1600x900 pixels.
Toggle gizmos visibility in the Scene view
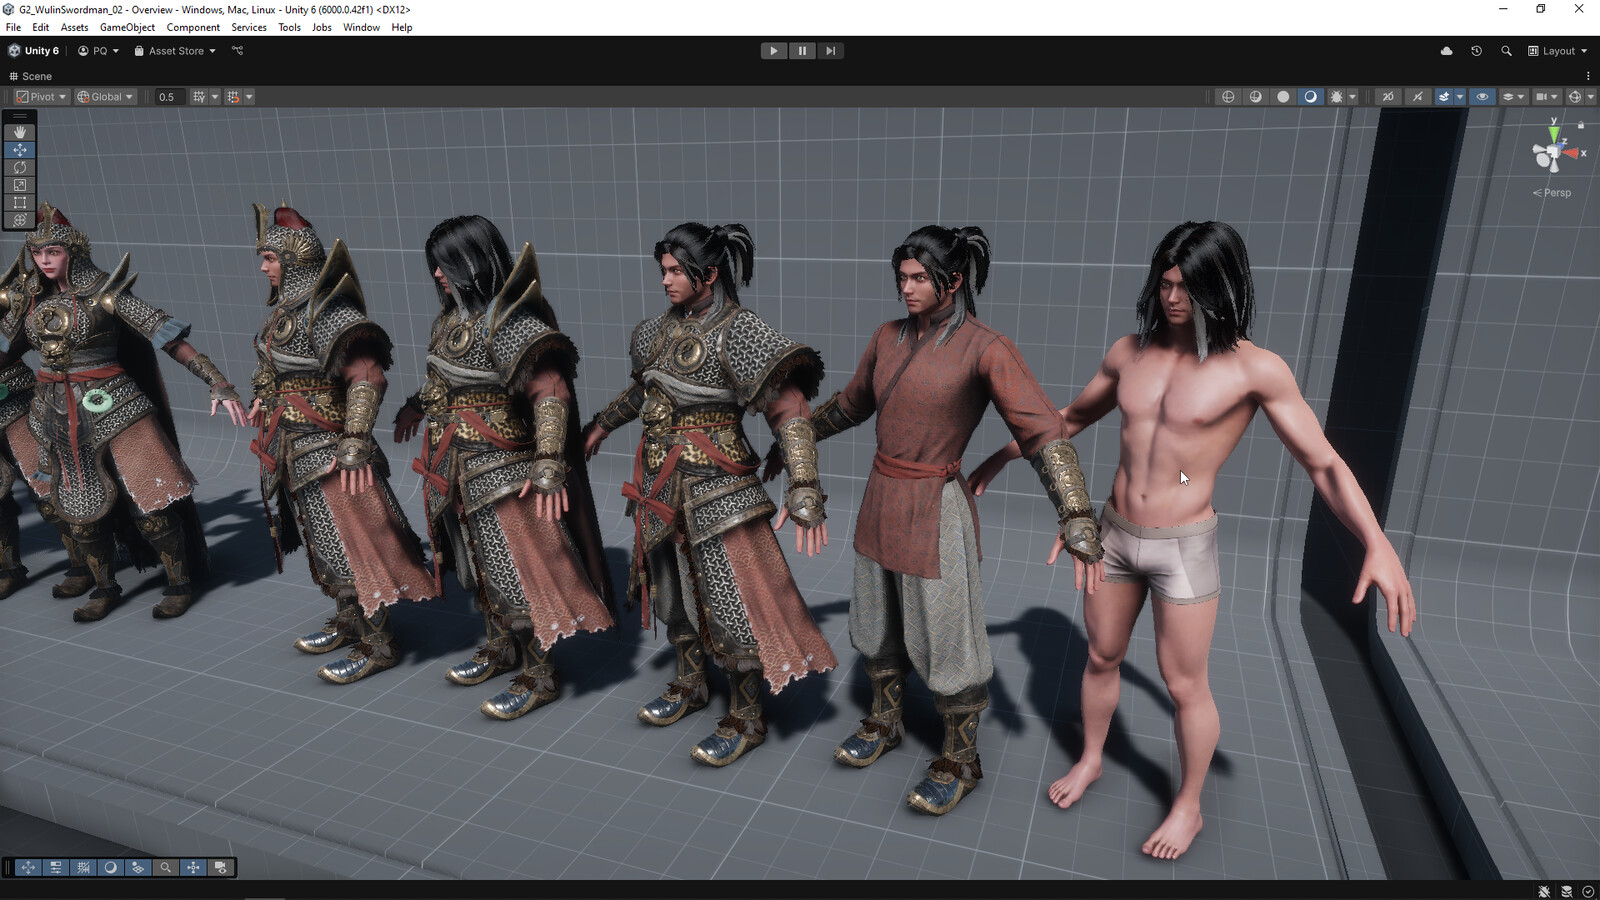click(1574, 97)
